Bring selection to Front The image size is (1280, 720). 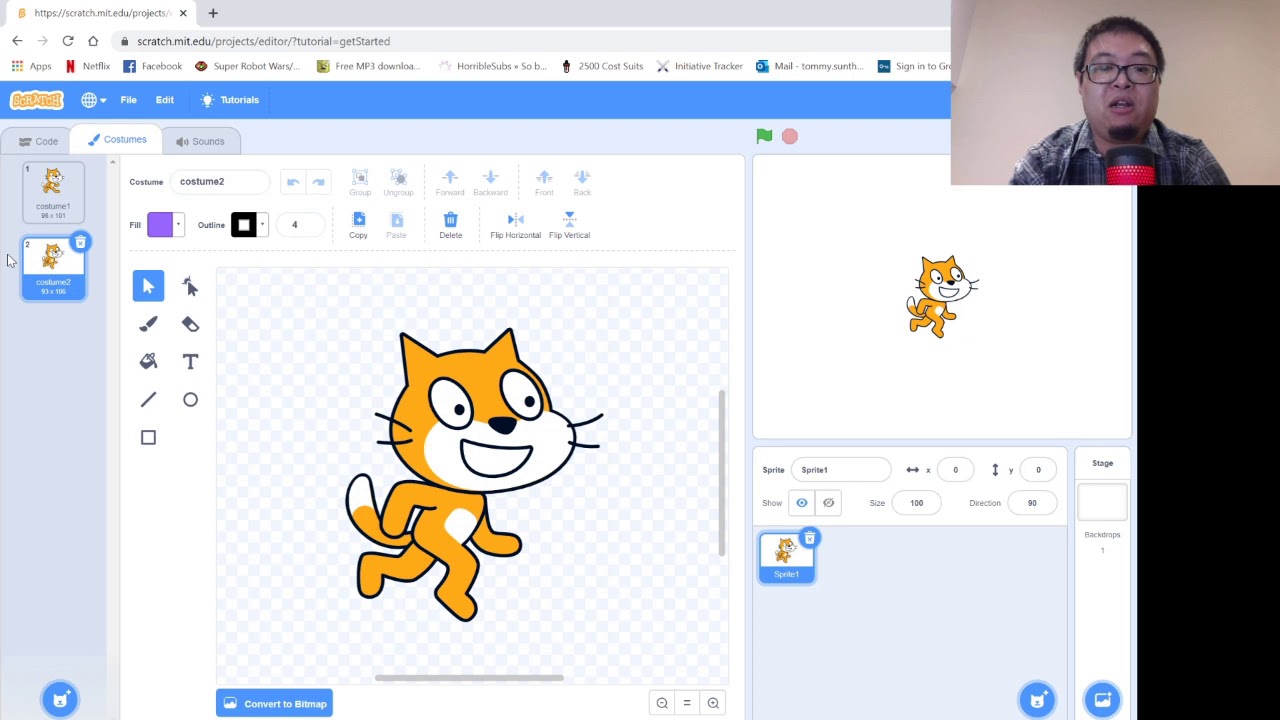pos(544,182)
